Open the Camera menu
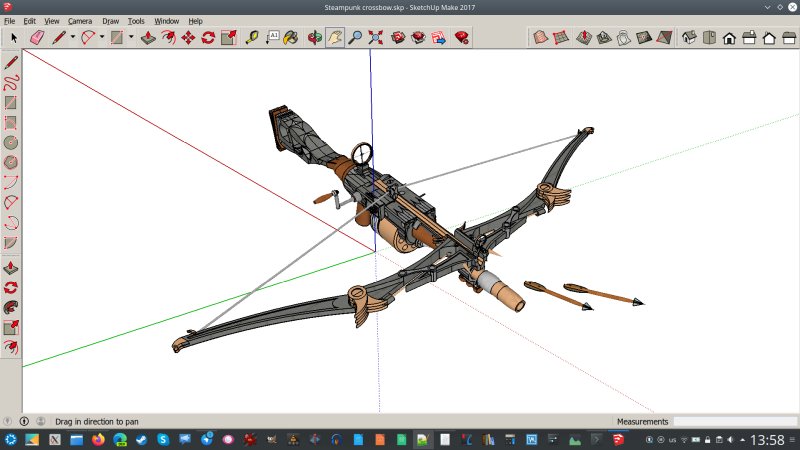This screenshot has height=450, width=800. point(79,20)
